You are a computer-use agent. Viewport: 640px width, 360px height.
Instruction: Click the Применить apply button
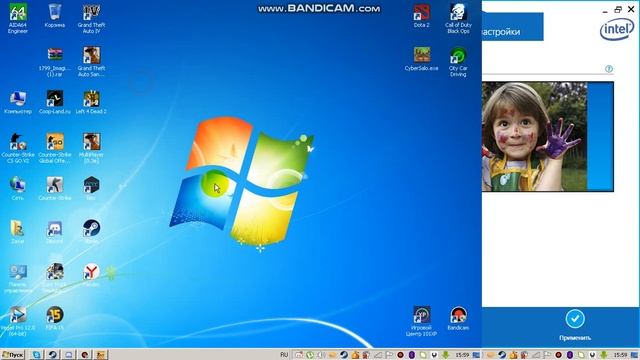[x=575, y=325]
